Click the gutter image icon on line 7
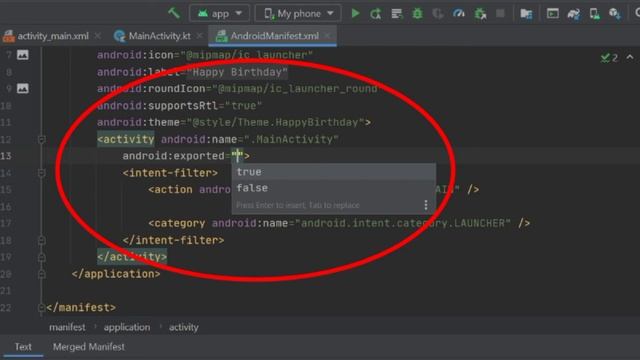Image resolution: width=640 pixels, height=360 pixels. tap(23, 55)
